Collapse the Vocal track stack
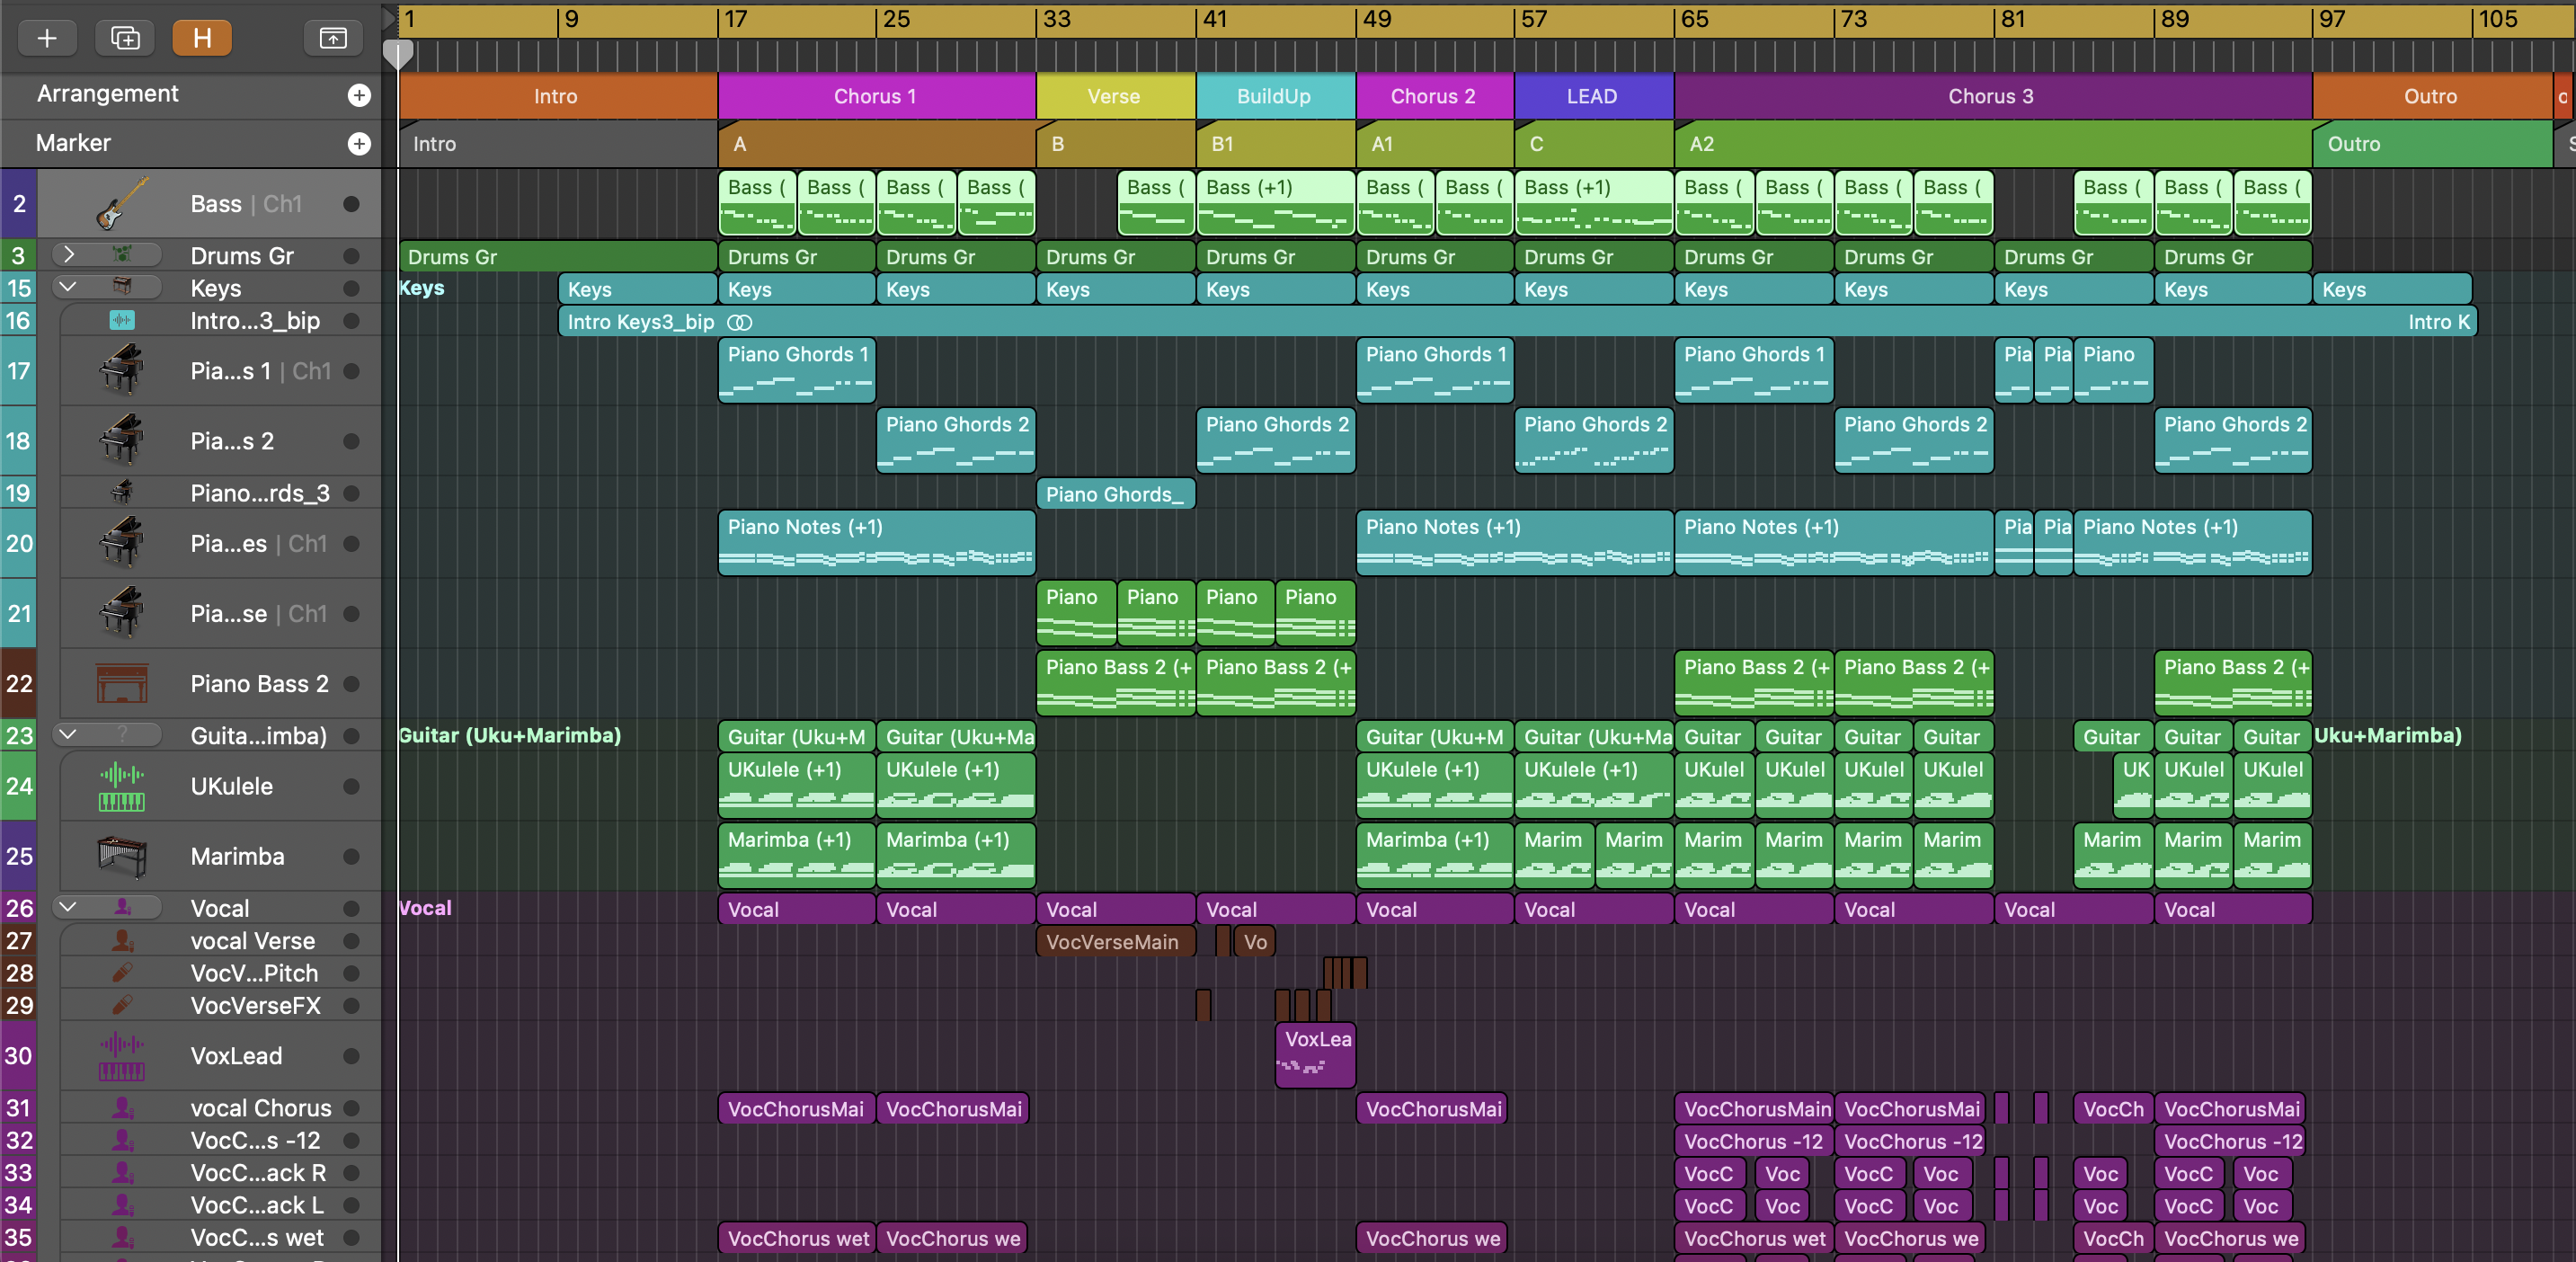2576x1262 pixels. [x=68, y=907]
